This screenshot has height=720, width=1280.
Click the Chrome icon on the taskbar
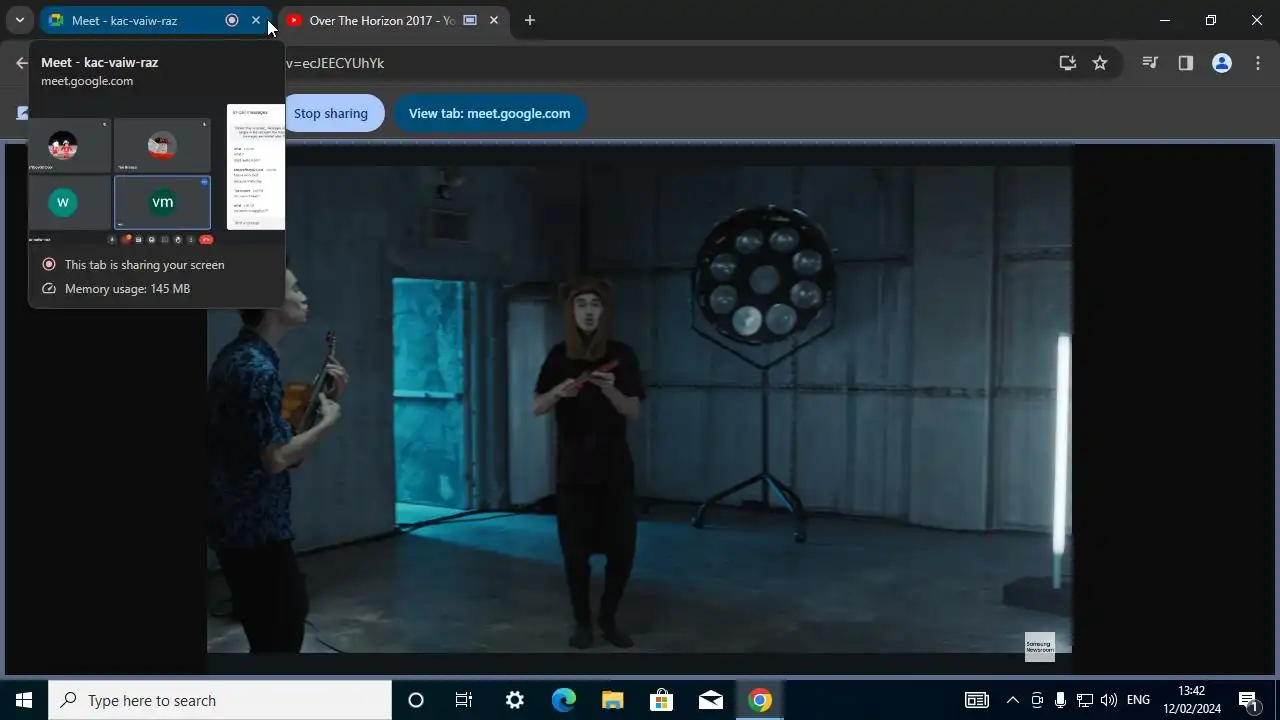click(760, 700)
